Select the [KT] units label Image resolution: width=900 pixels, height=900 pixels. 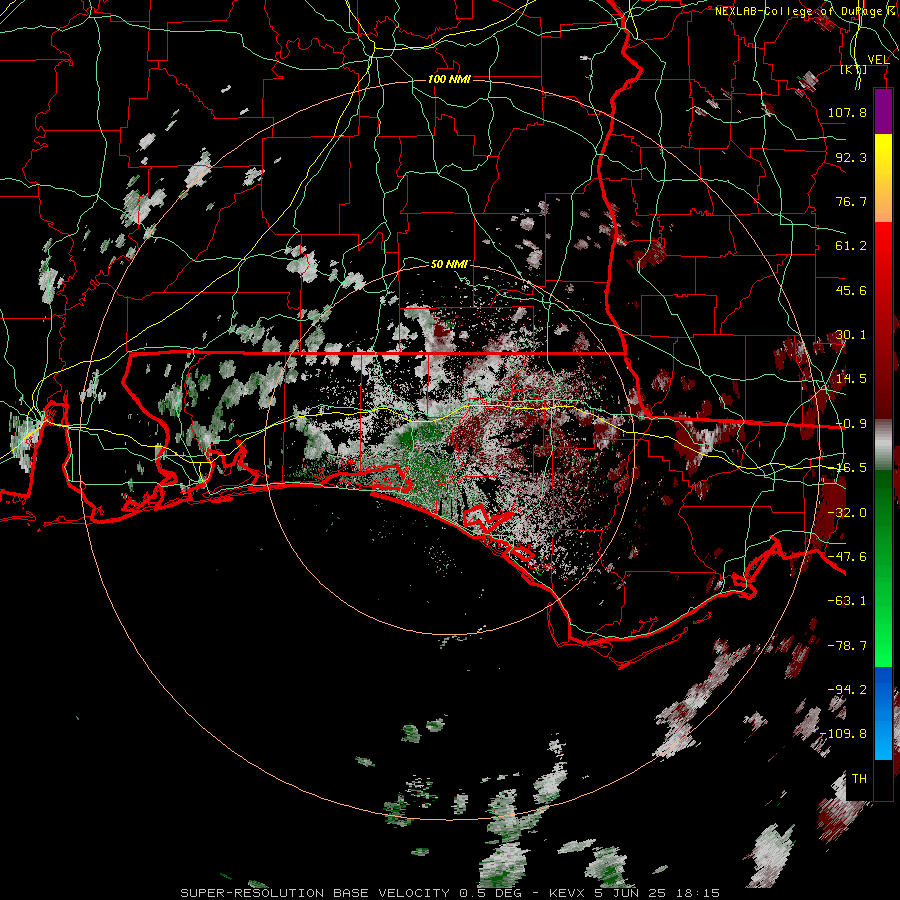point(854,70)
